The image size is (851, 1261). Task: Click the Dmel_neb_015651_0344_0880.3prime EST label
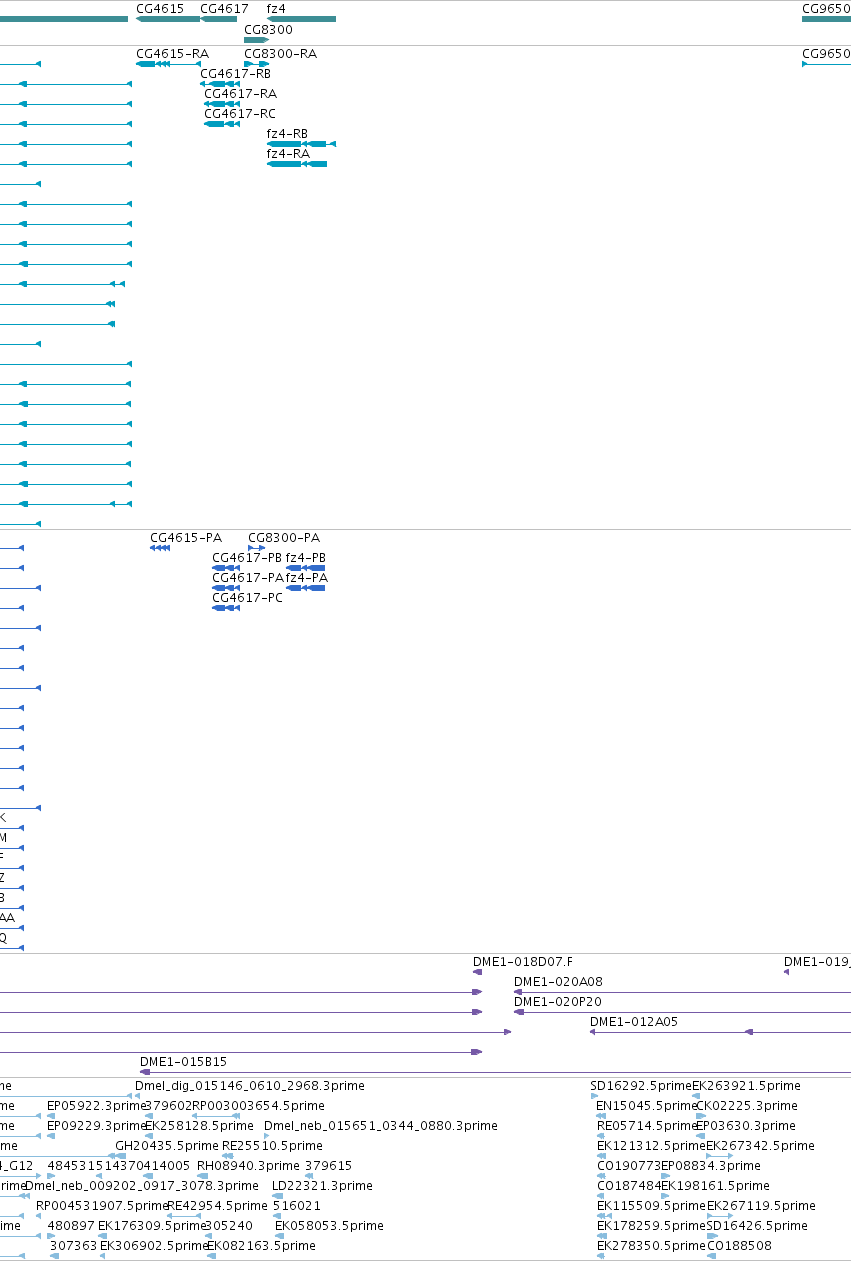381,1126
